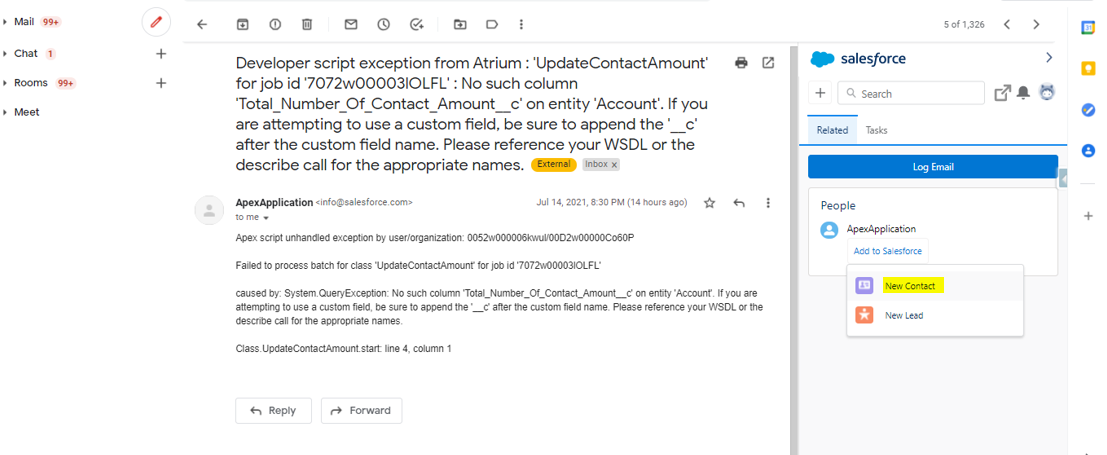Choose New Contact from the menu

click(x=910, y=286)
